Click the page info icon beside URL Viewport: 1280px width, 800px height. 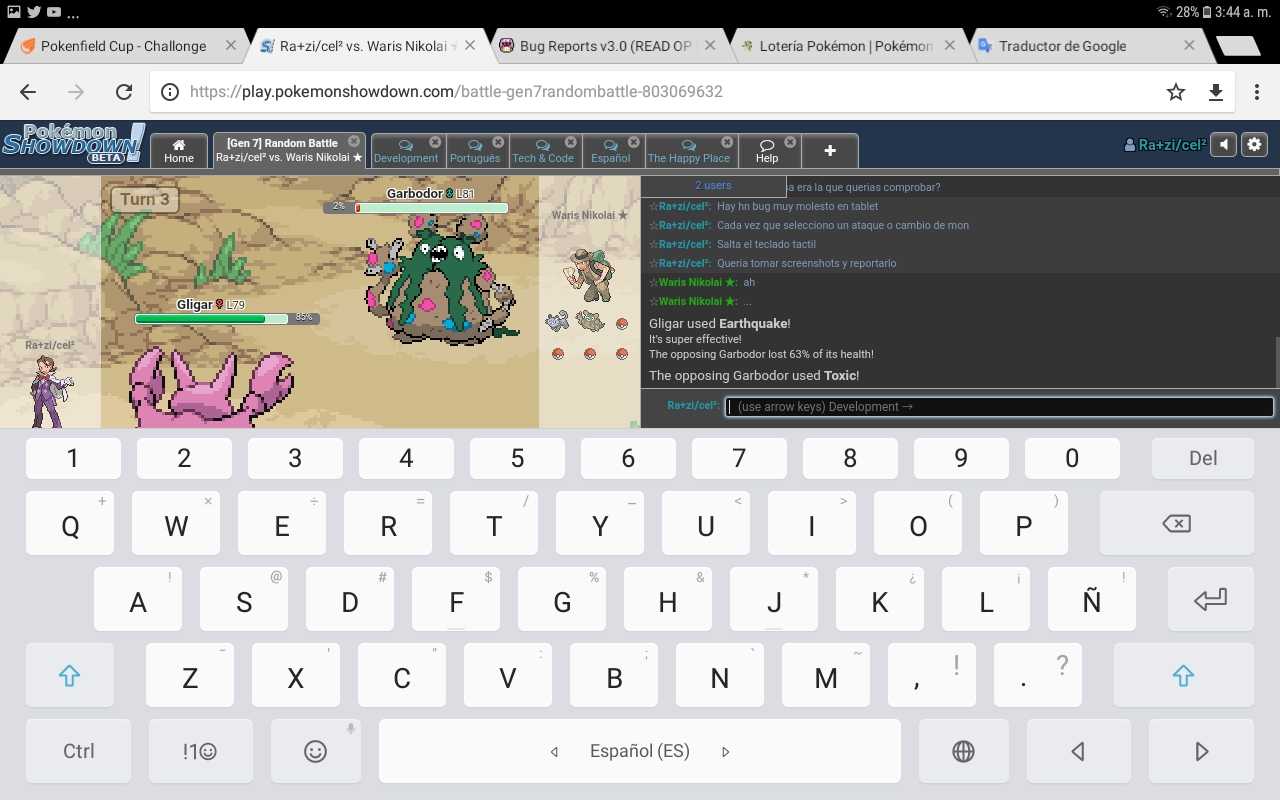[170, 92]
